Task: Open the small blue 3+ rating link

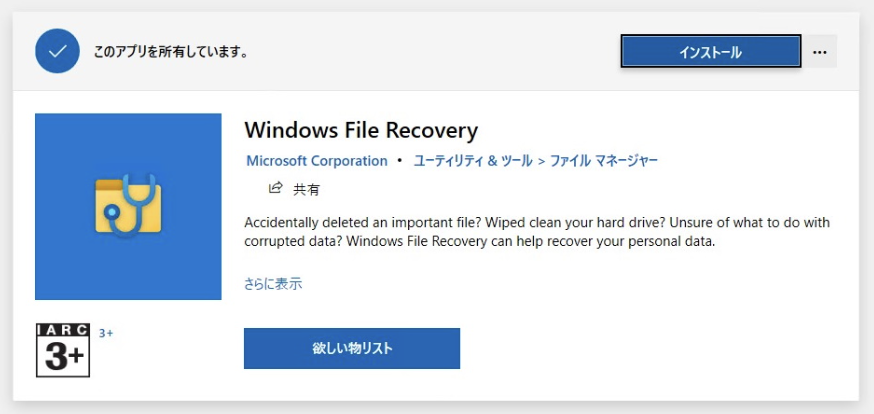Action: click(x=106, y=333)
